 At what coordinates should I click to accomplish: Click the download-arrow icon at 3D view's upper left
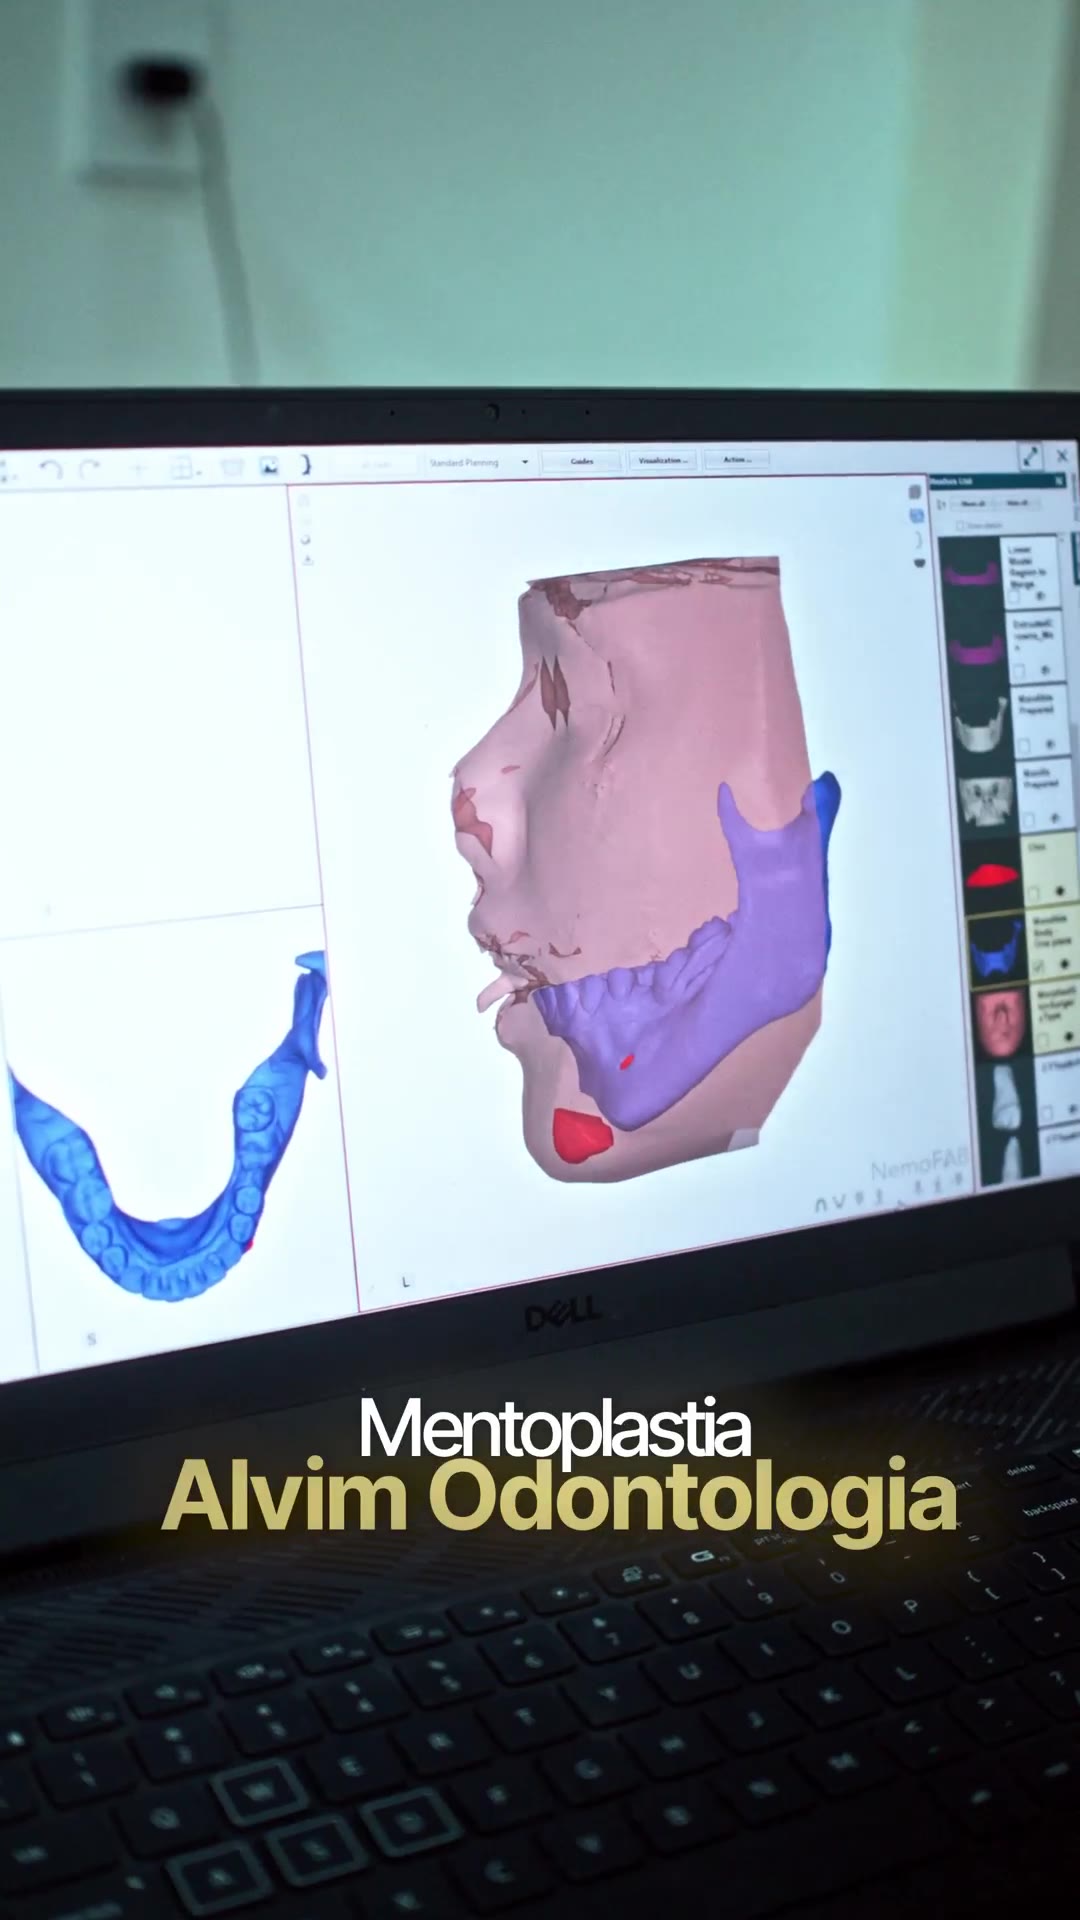pos(308,560)
